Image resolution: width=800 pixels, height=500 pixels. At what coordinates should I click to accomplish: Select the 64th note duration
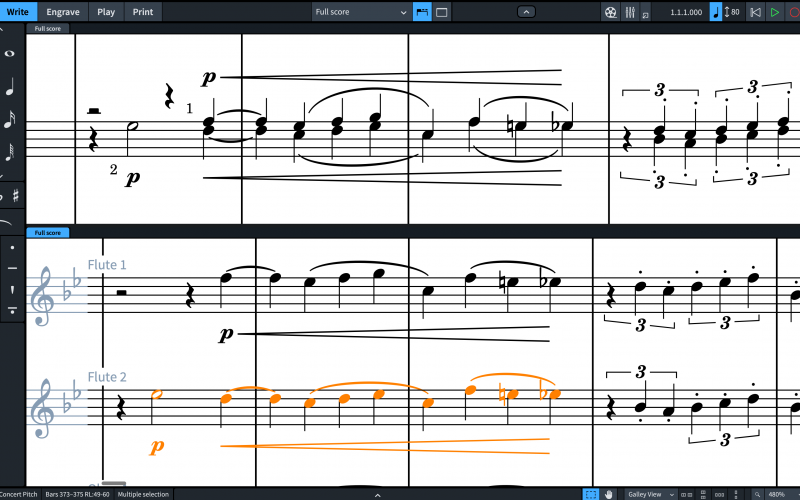10,152
